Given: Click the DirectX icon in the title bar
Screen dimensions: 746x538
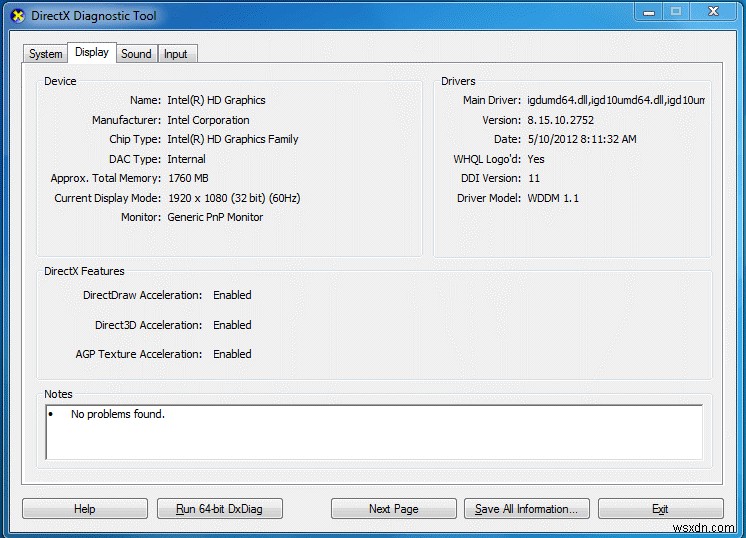Looking at the screenshot, I should 18,16.
